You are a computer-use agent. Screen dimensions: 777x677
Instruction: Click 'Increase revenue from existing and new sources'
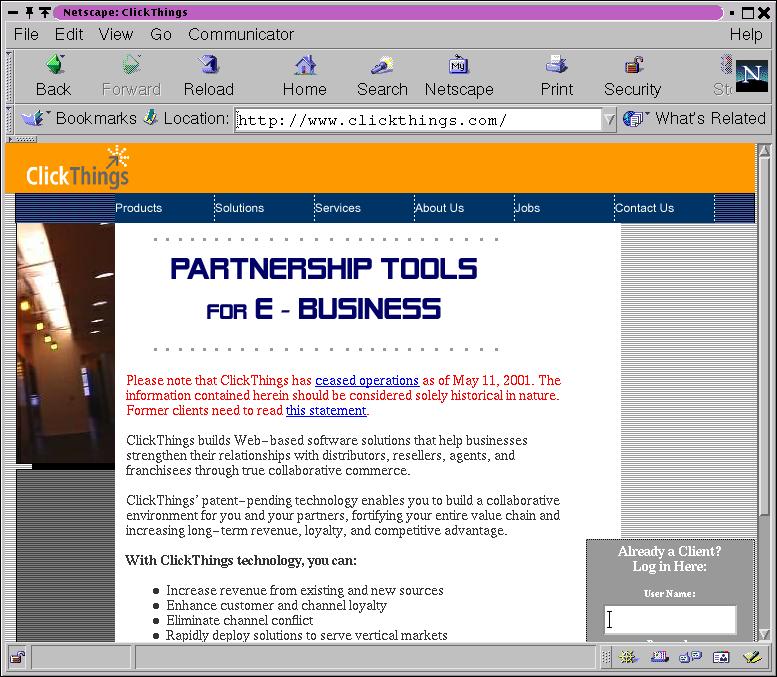click(x=305, y=591)
